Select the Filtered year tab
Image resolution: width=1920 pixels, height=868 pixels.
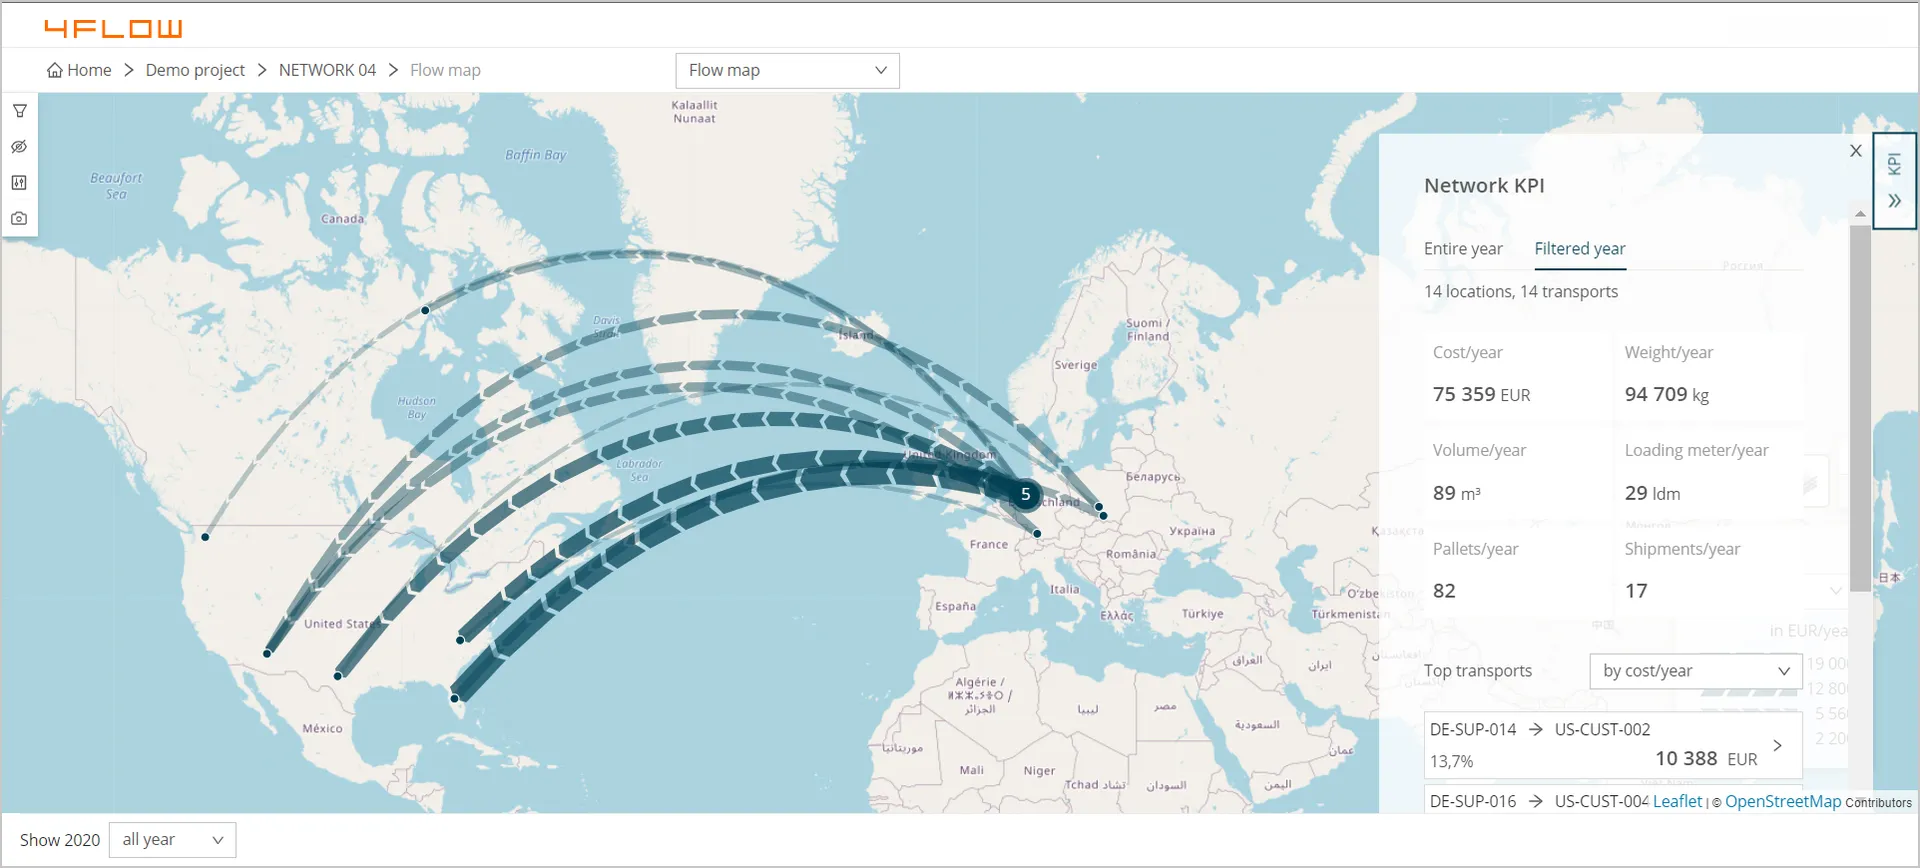click(1579, 249)
